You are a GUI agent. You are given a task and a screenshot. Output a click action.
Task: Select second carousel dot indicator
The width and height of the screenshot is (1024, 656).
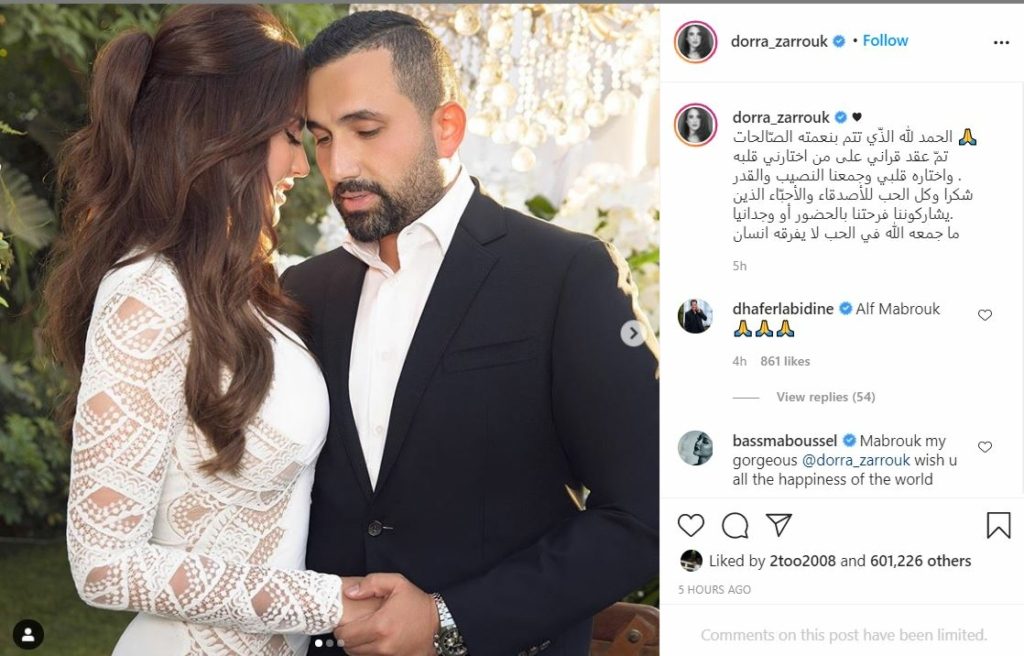click(329, 643)
